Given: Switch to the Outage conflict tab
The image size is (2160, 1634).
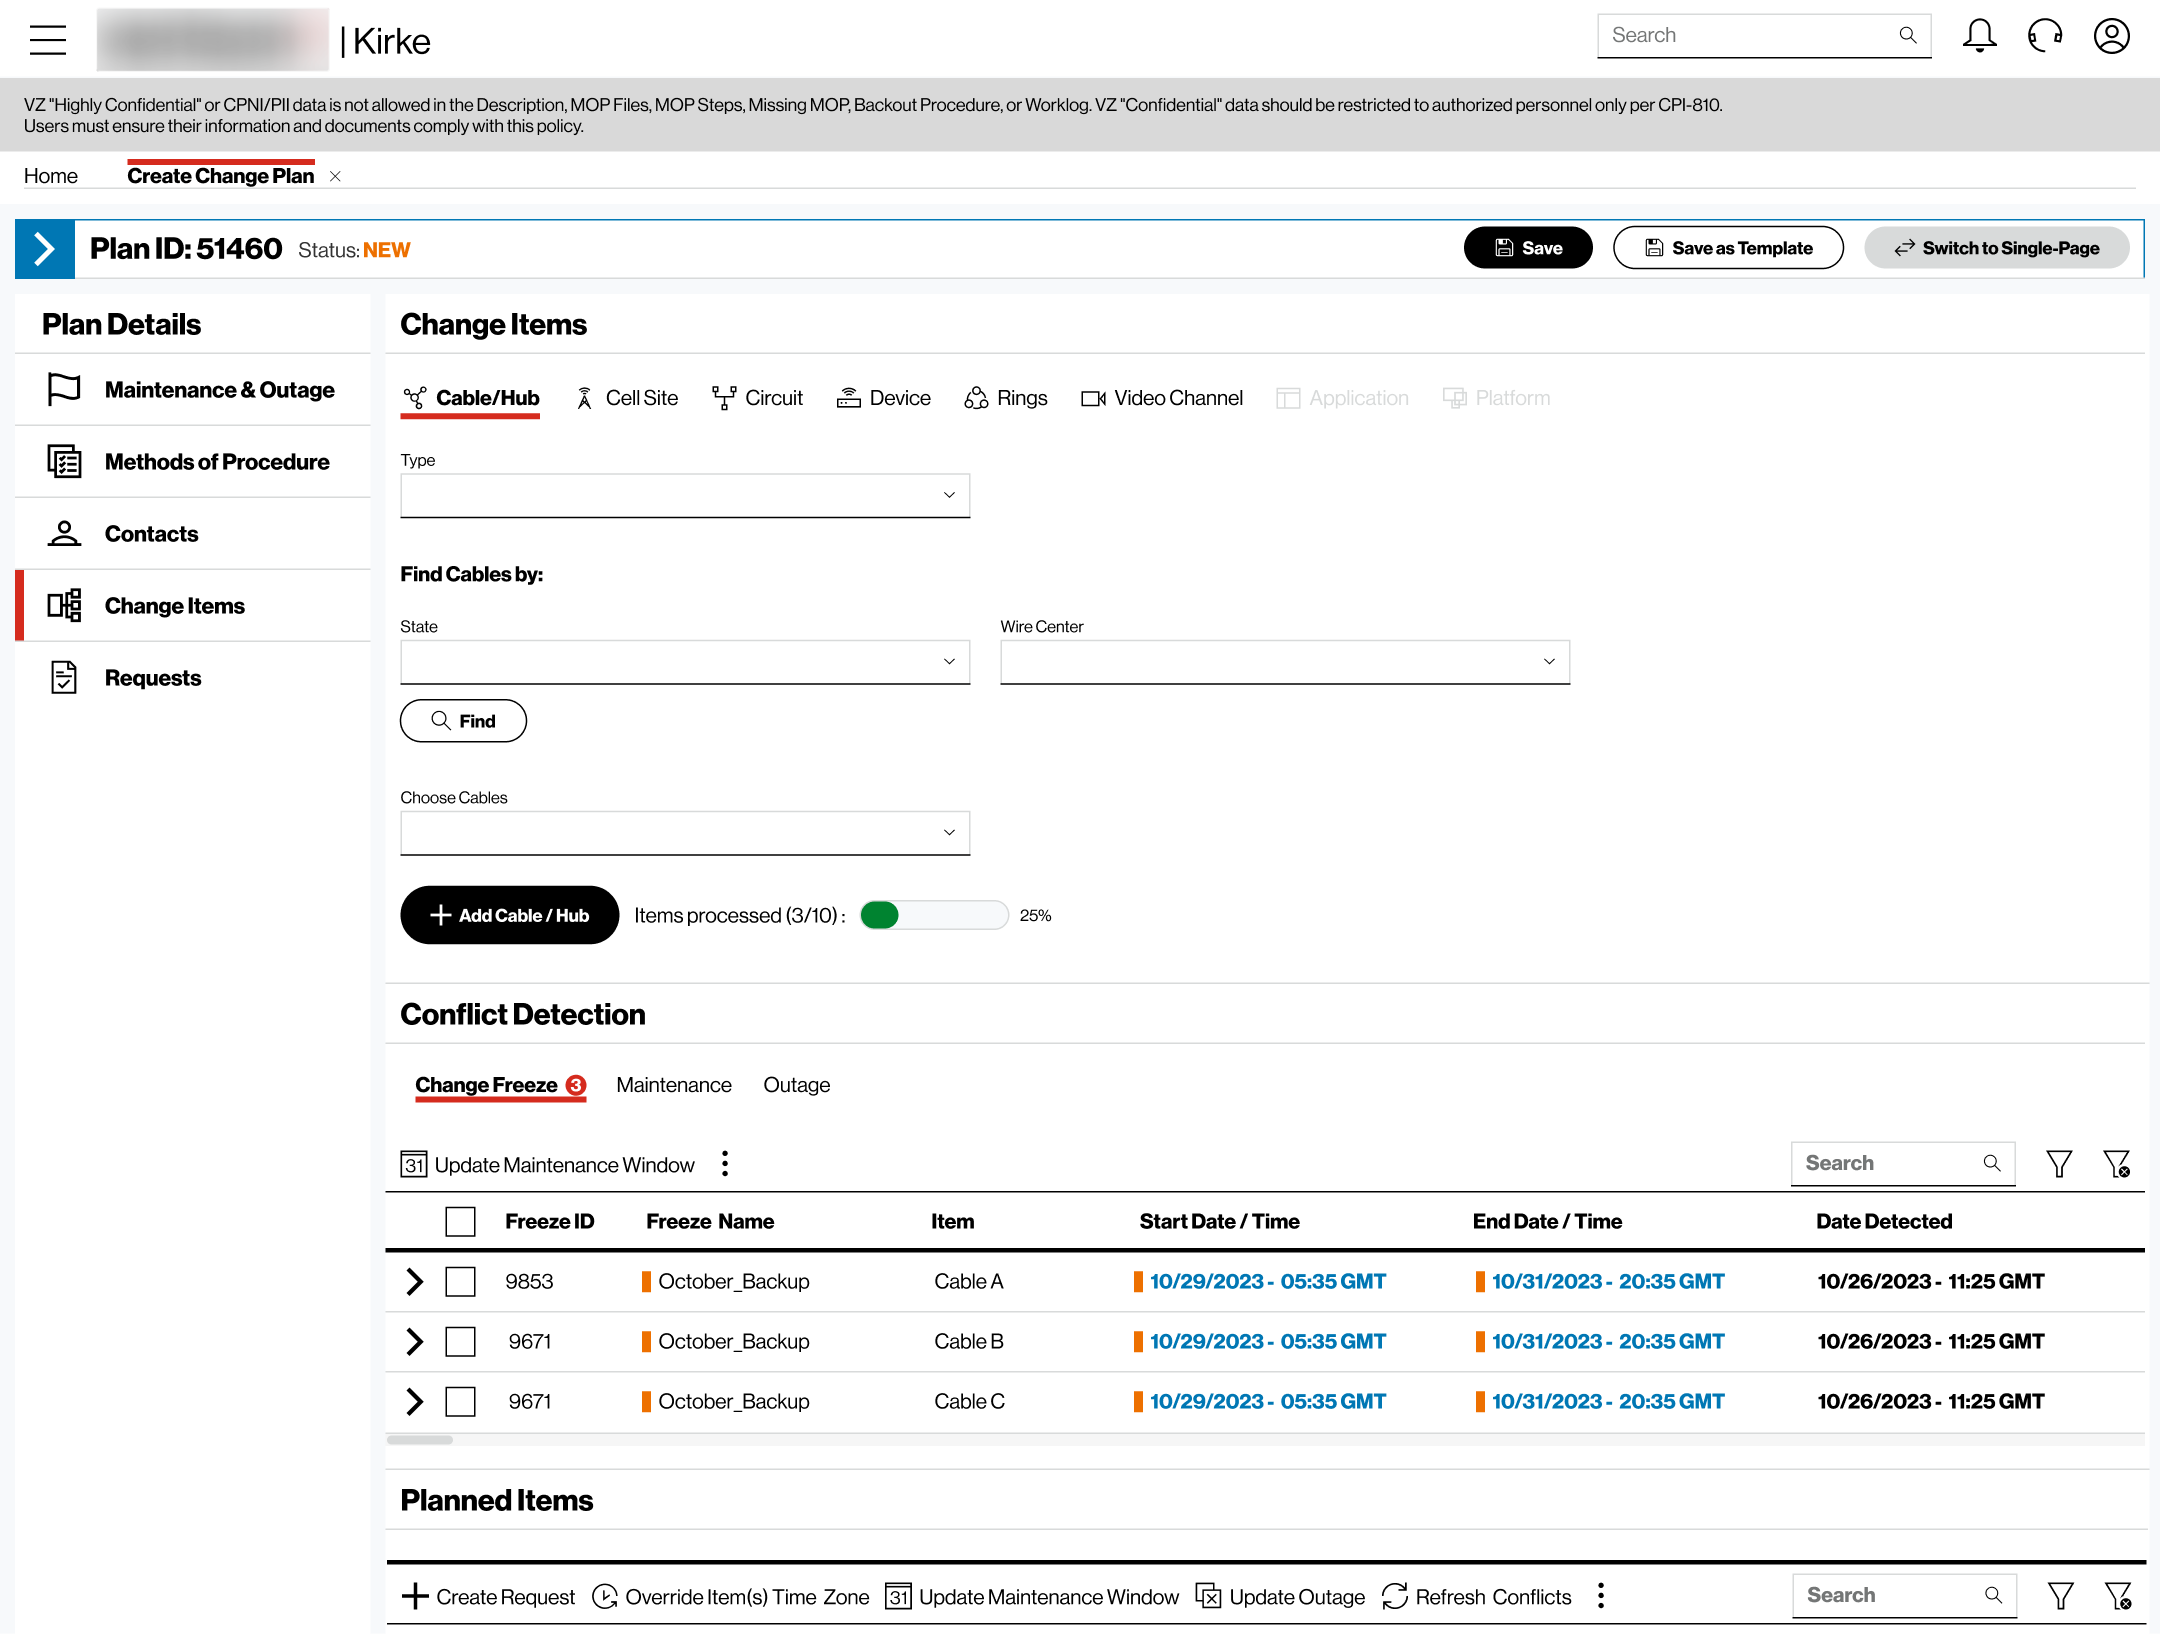Looking at the screenshot, I should click(x=797, y=1085).
